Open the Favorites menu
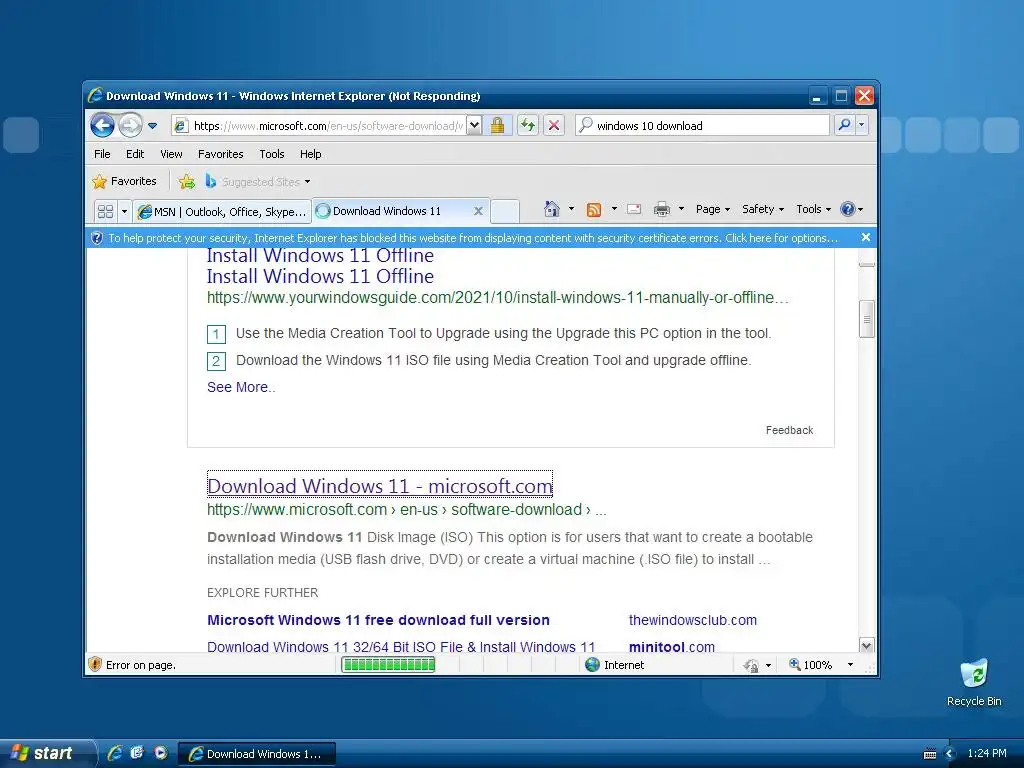The width and height of the screenshot is (1024, 768). 221,154
